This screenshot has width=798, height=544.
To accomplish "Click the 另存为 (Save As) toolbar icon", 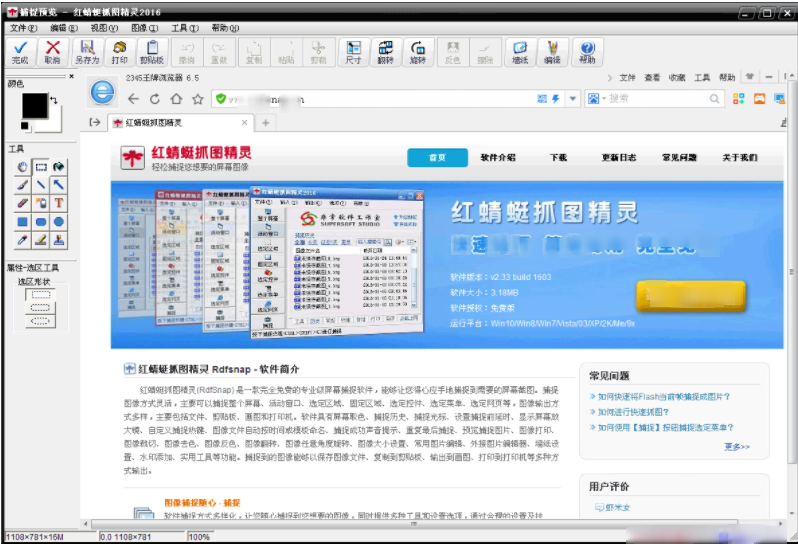I will 87,52.
